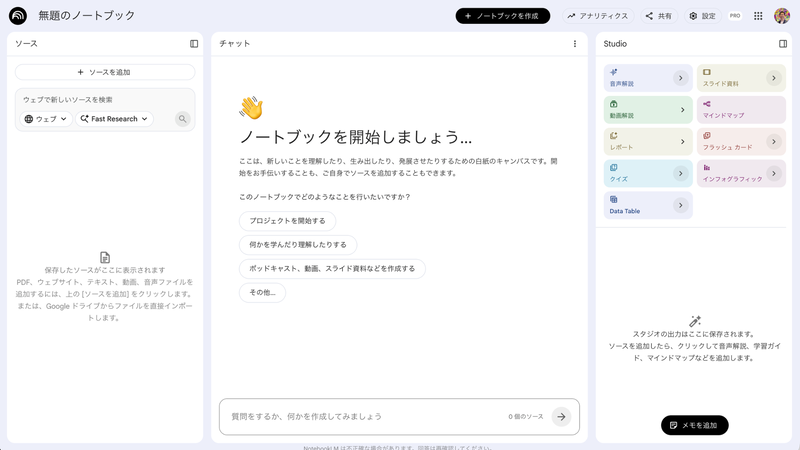The height and width of the screenshot is (450, 800).
Task: Open クイズ options chevron
Action: pyautogui.click(x=681, y=173)
